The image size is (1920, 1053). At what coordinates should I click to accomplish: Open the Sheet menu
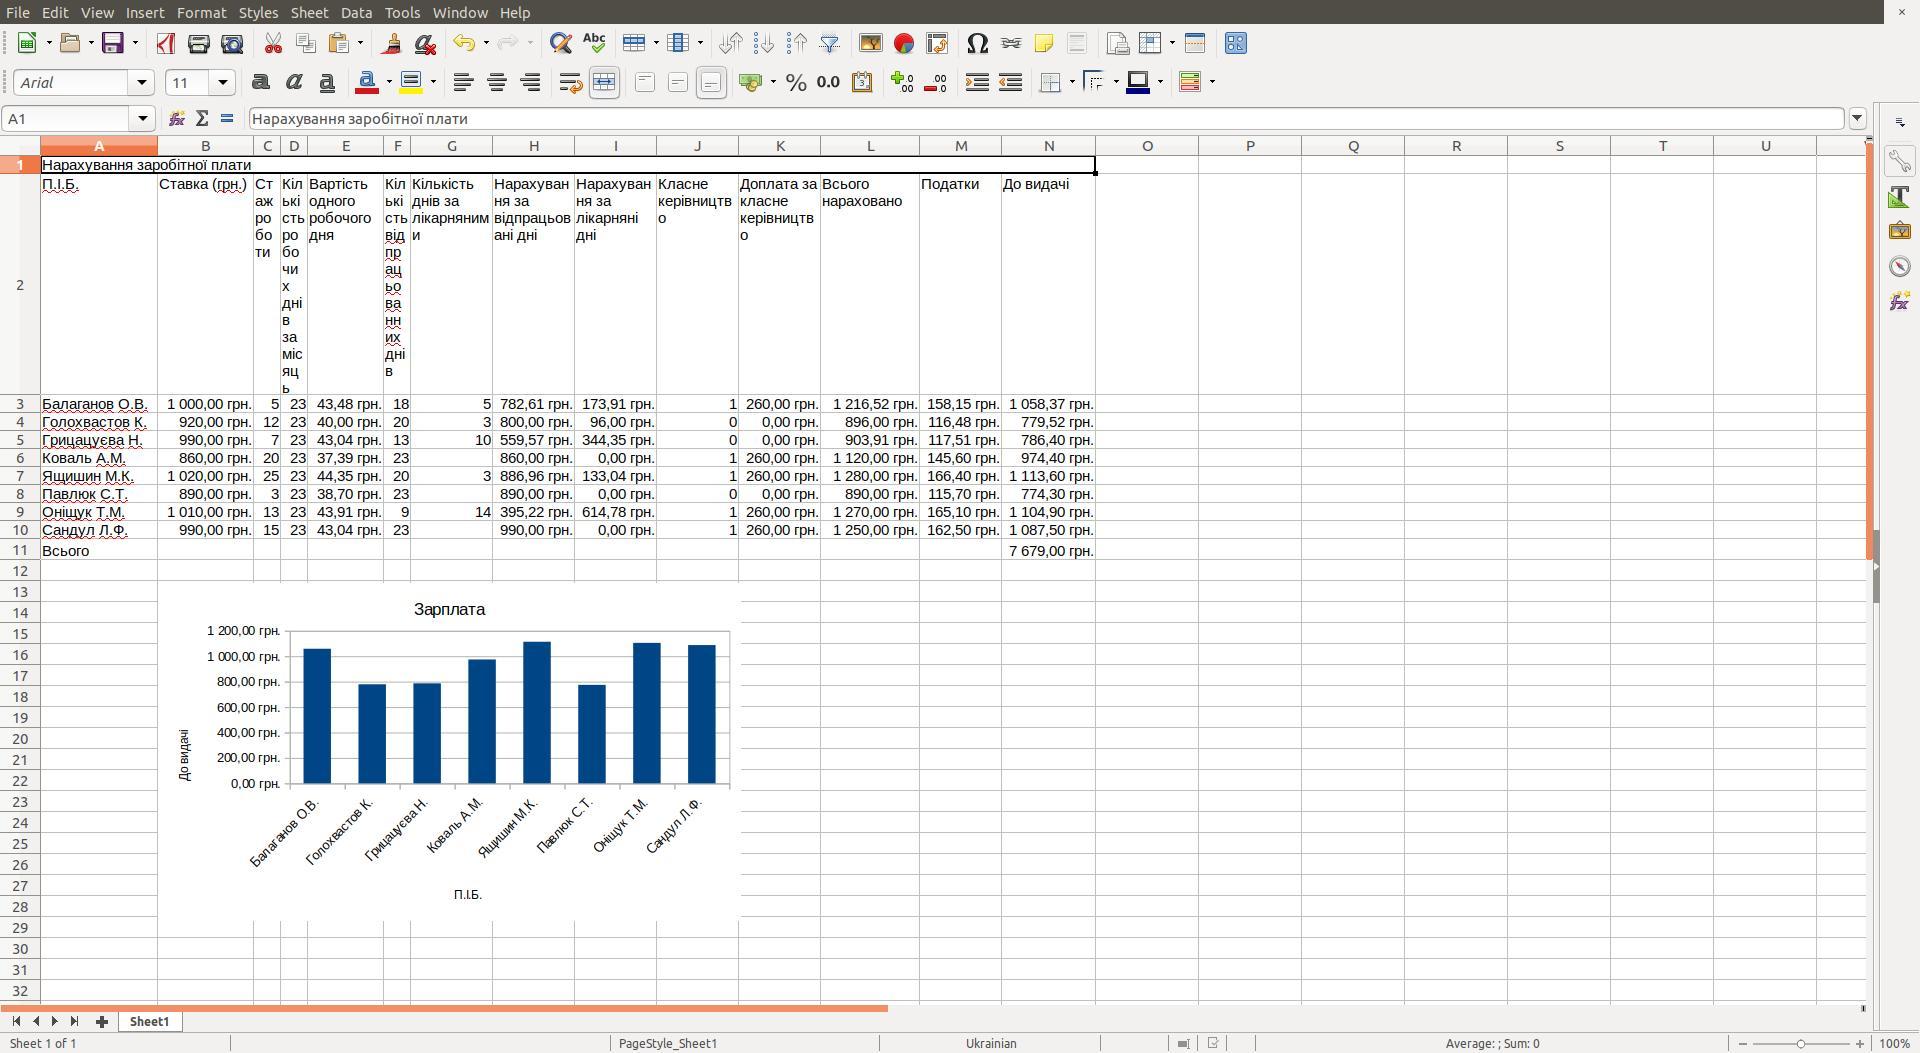[x=309, y=12]
